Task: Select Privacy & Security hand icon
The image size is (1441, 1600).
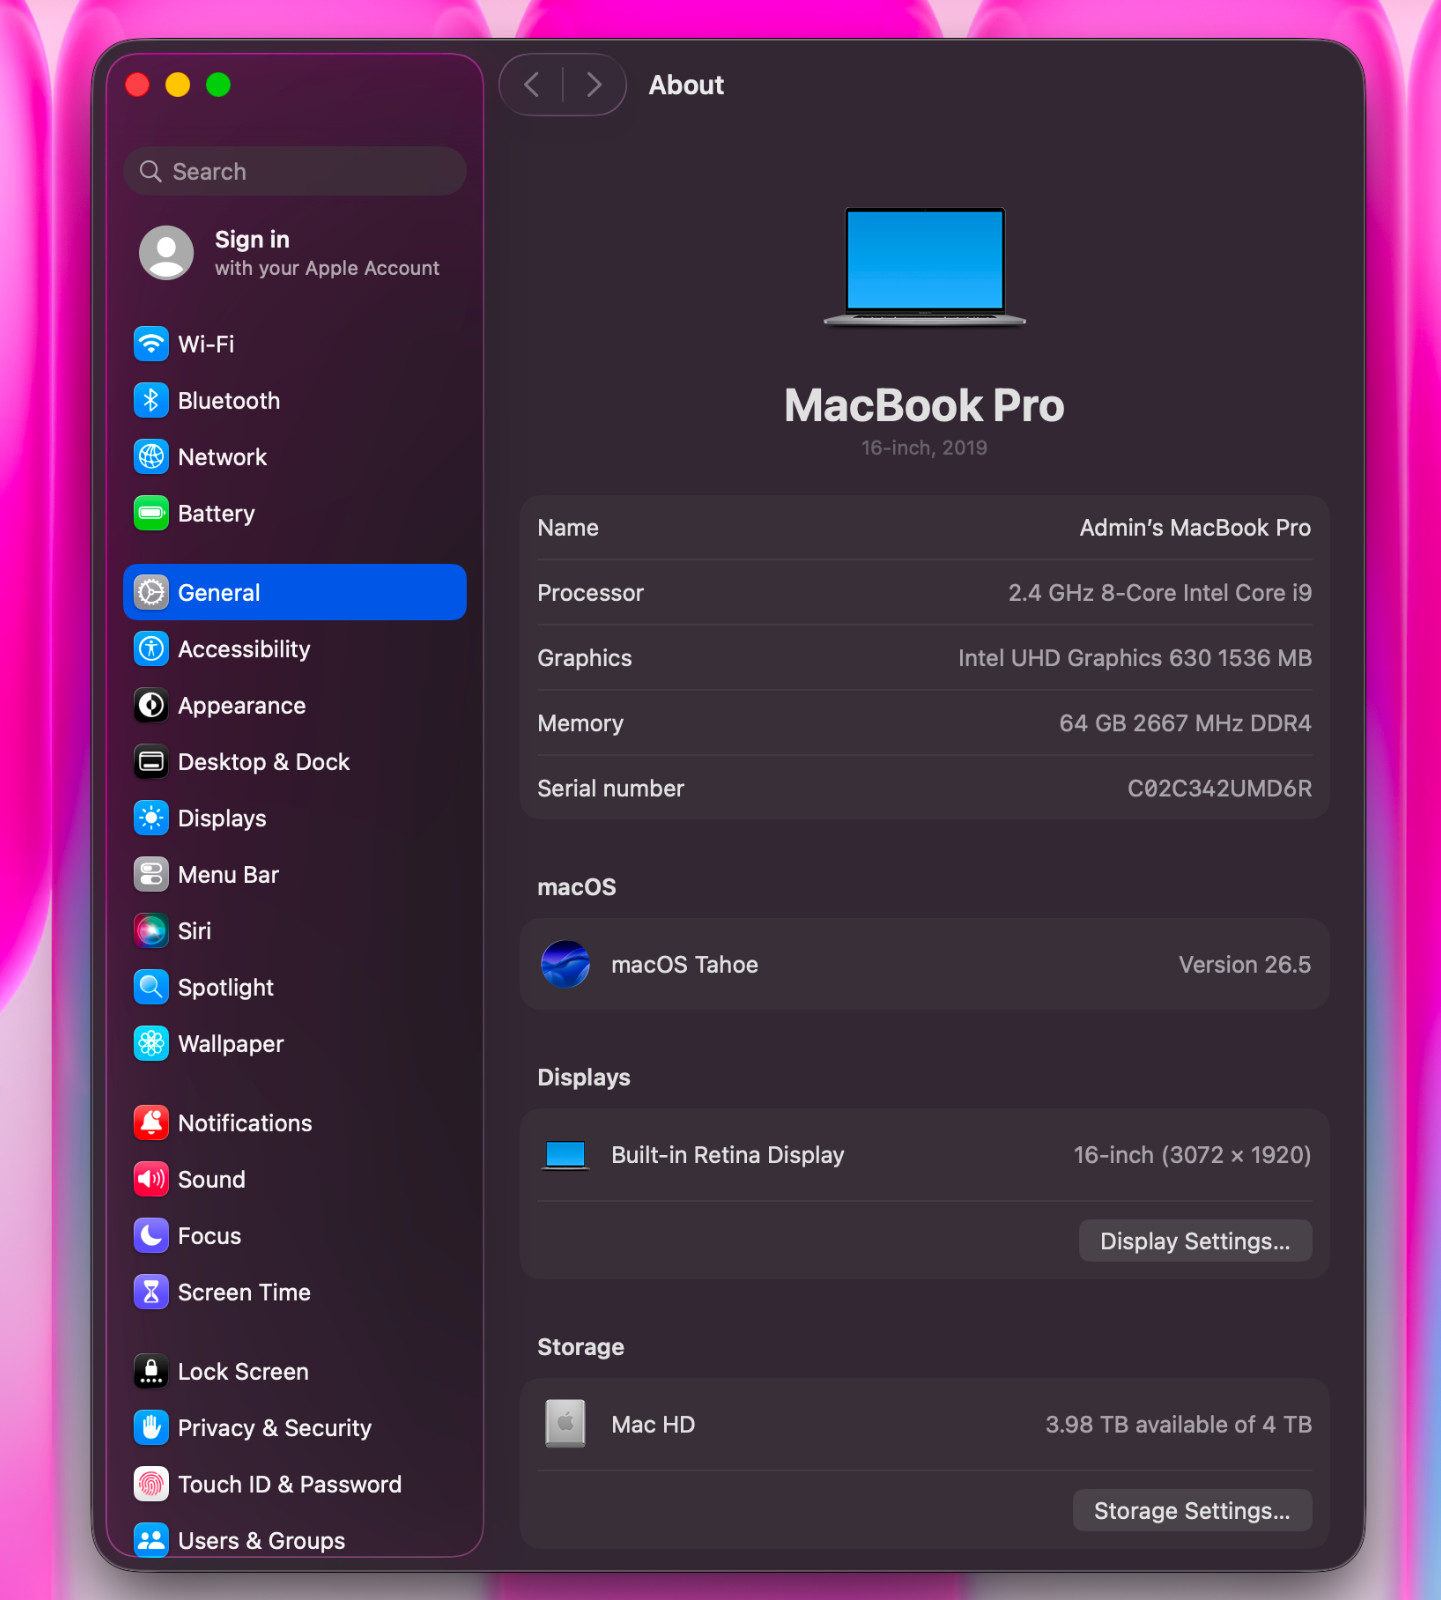Action: tap(151, 1428)
